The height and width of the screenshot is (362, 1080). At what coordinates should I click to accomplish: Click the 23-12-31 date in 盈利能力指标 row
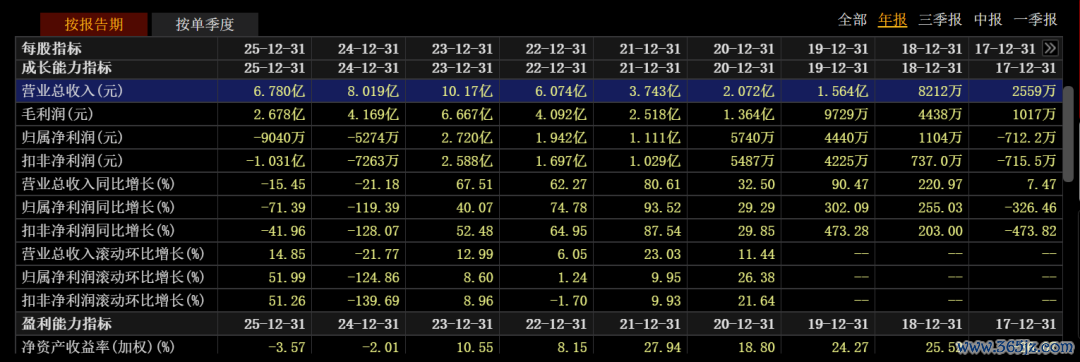click(x=462, y=323)
